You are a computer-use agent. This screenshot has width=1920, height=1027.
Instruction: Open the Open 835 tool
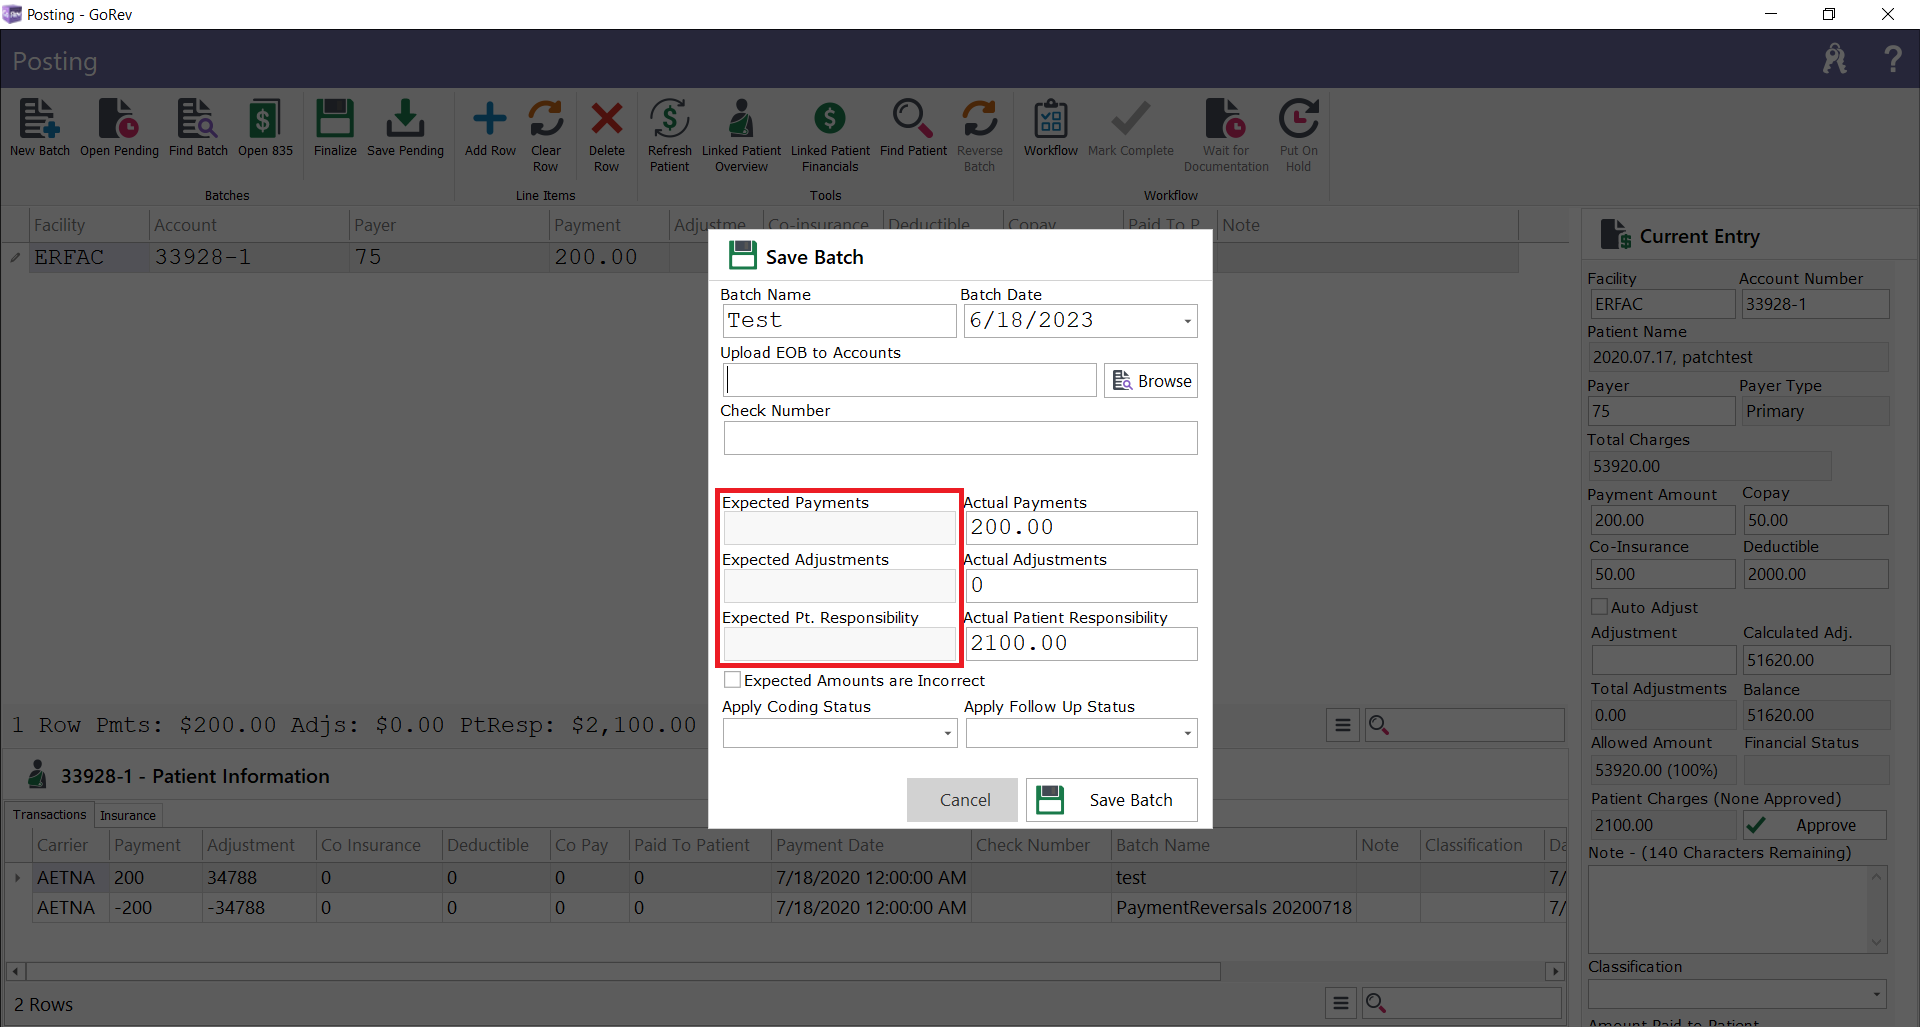[264, 130]
